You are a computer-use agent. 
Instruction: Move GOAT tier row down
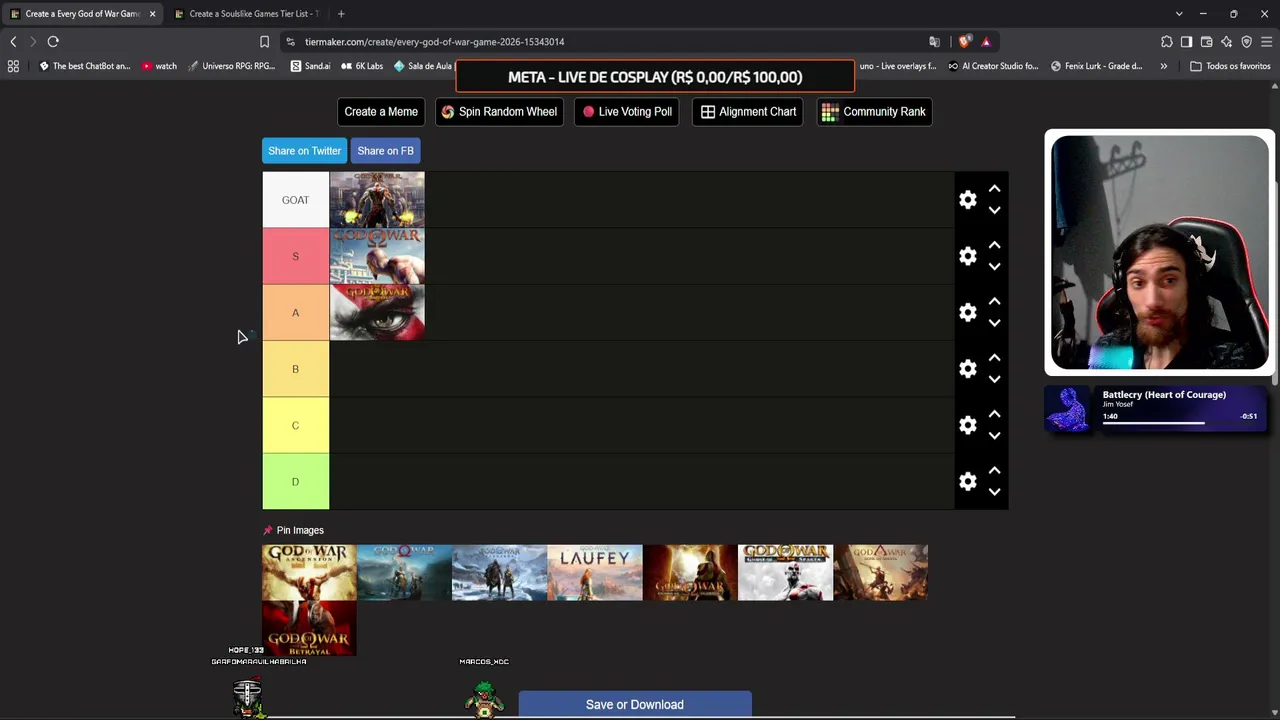click(994, 210)
